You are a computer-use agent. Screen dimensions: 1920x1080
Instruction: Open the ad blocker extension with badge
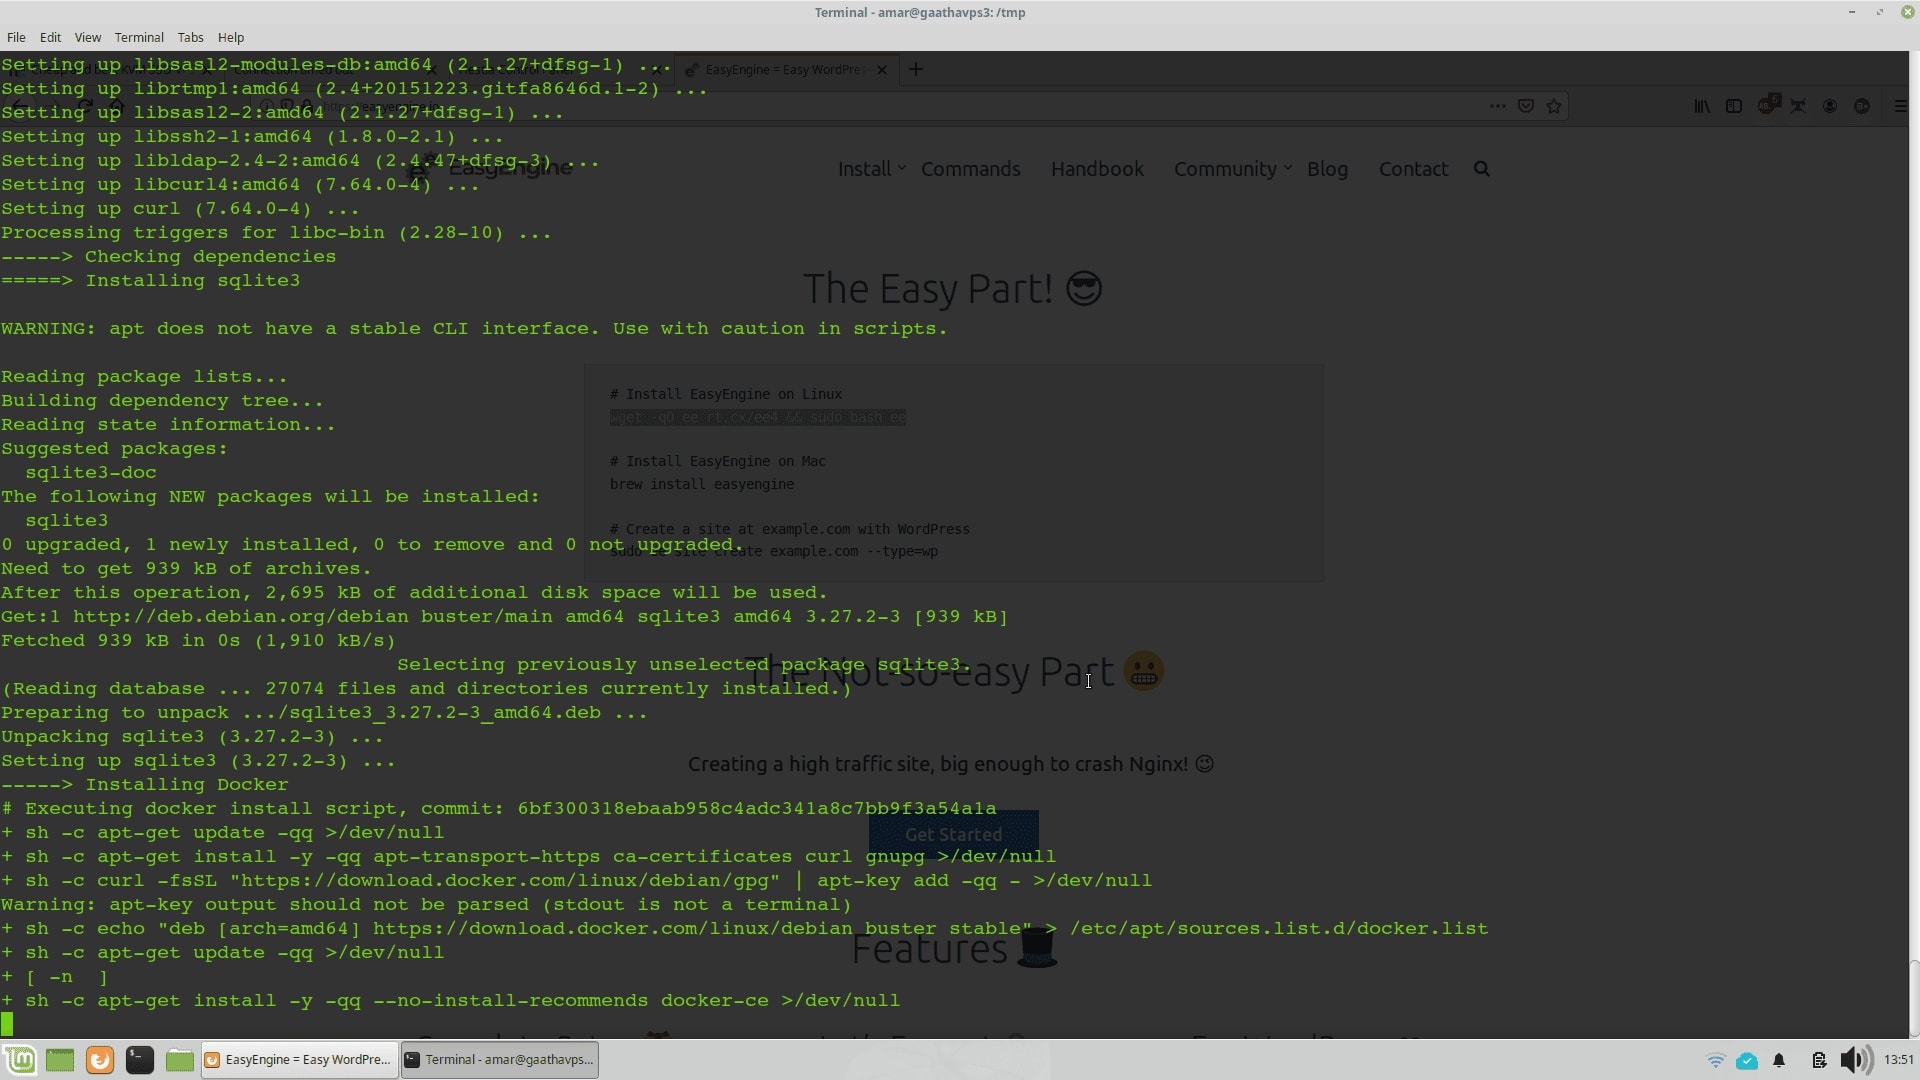pos(1768,105)
